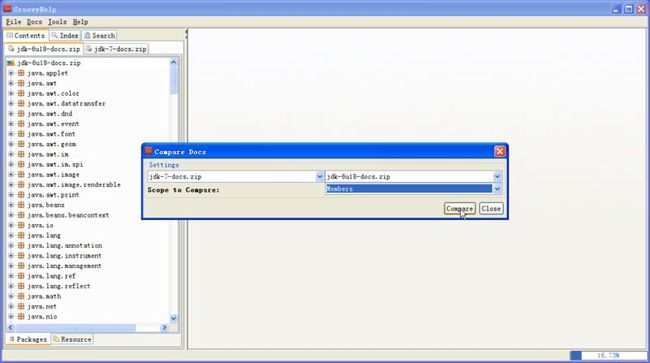Open the Scope to Compare Members dropdown
650x363 pixels.
click(x=497, y=189)
